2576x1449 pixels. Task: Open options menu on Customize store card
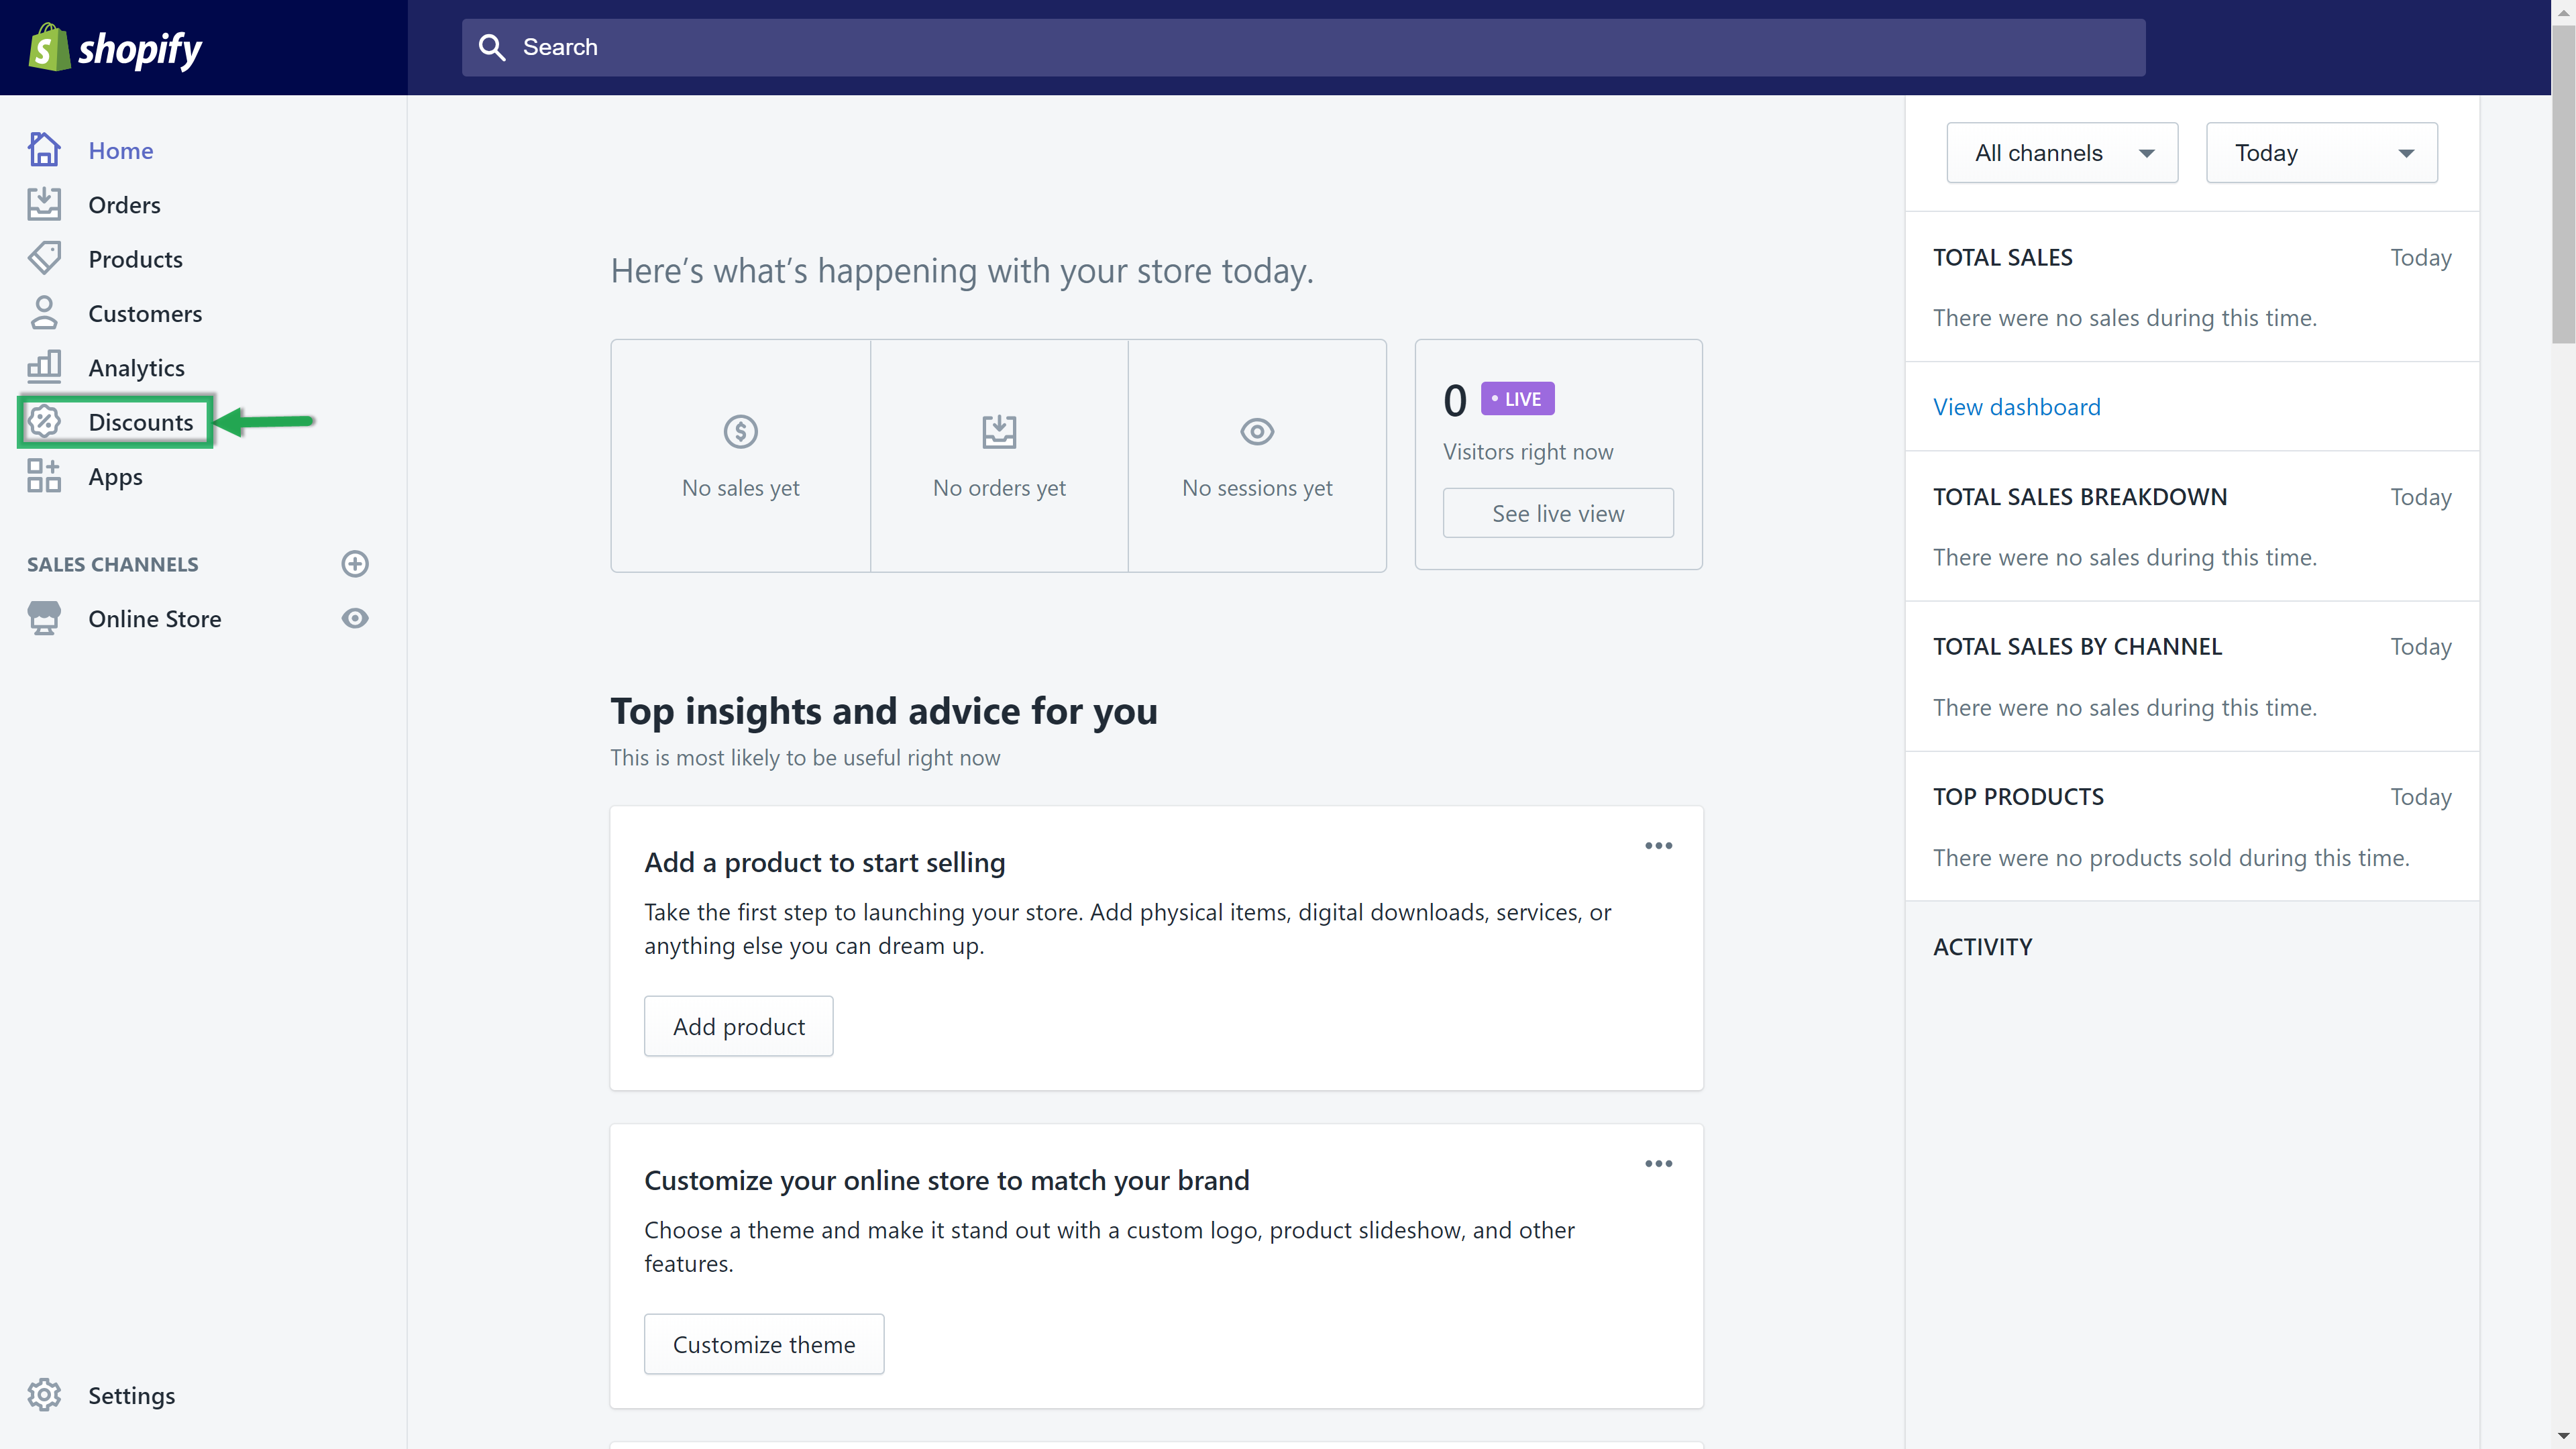tap(1658, 1164)
